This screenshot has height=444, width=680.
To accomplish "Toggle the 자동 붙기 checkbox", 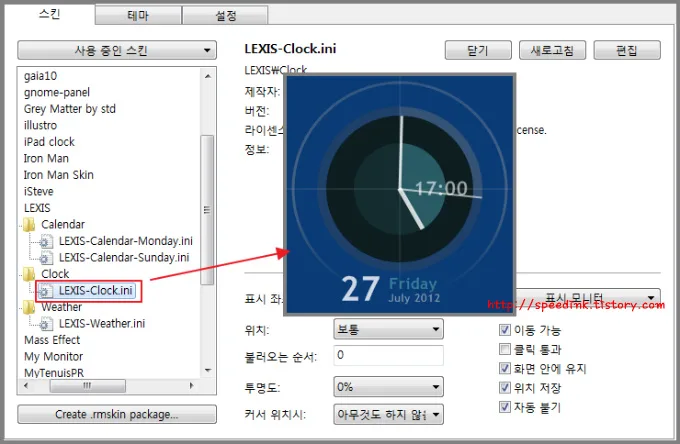I will (504, 407).
